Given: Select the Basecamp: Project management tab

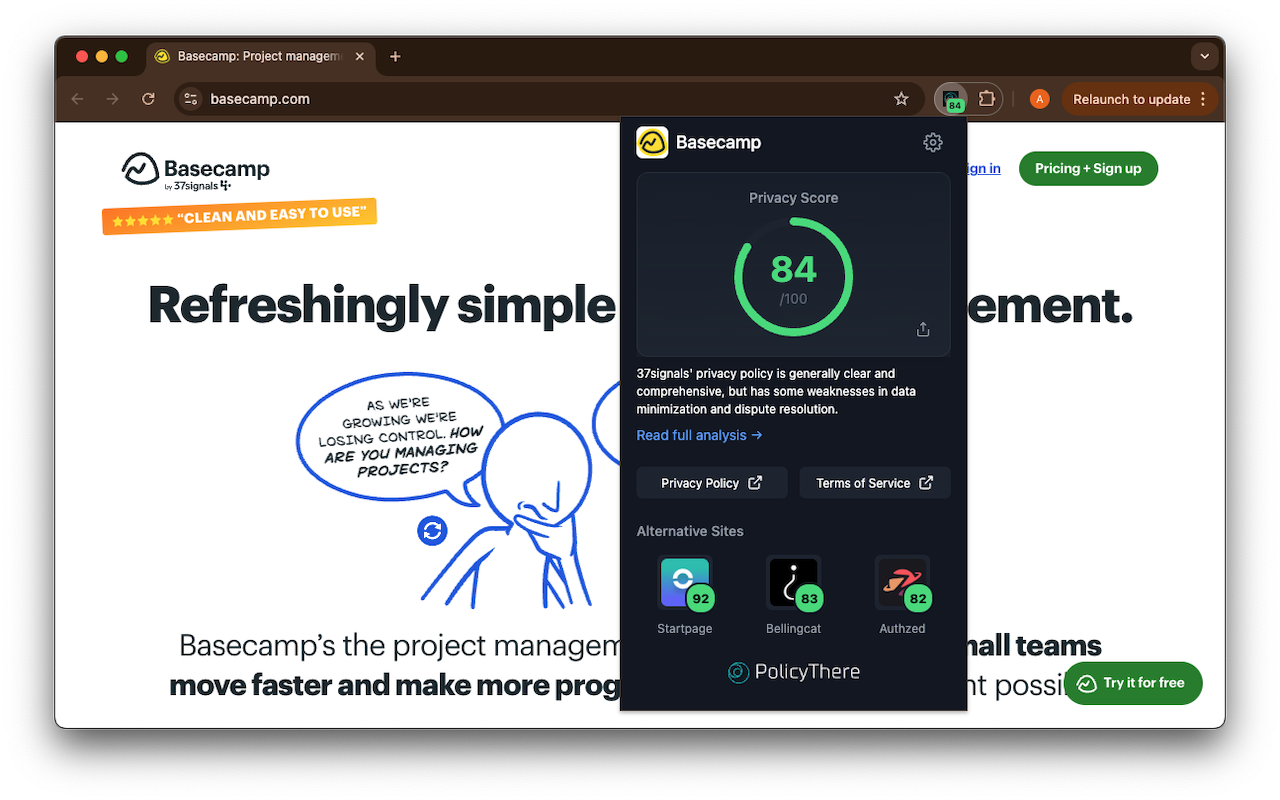Looking at the screenshot, I should click(258, 56).
